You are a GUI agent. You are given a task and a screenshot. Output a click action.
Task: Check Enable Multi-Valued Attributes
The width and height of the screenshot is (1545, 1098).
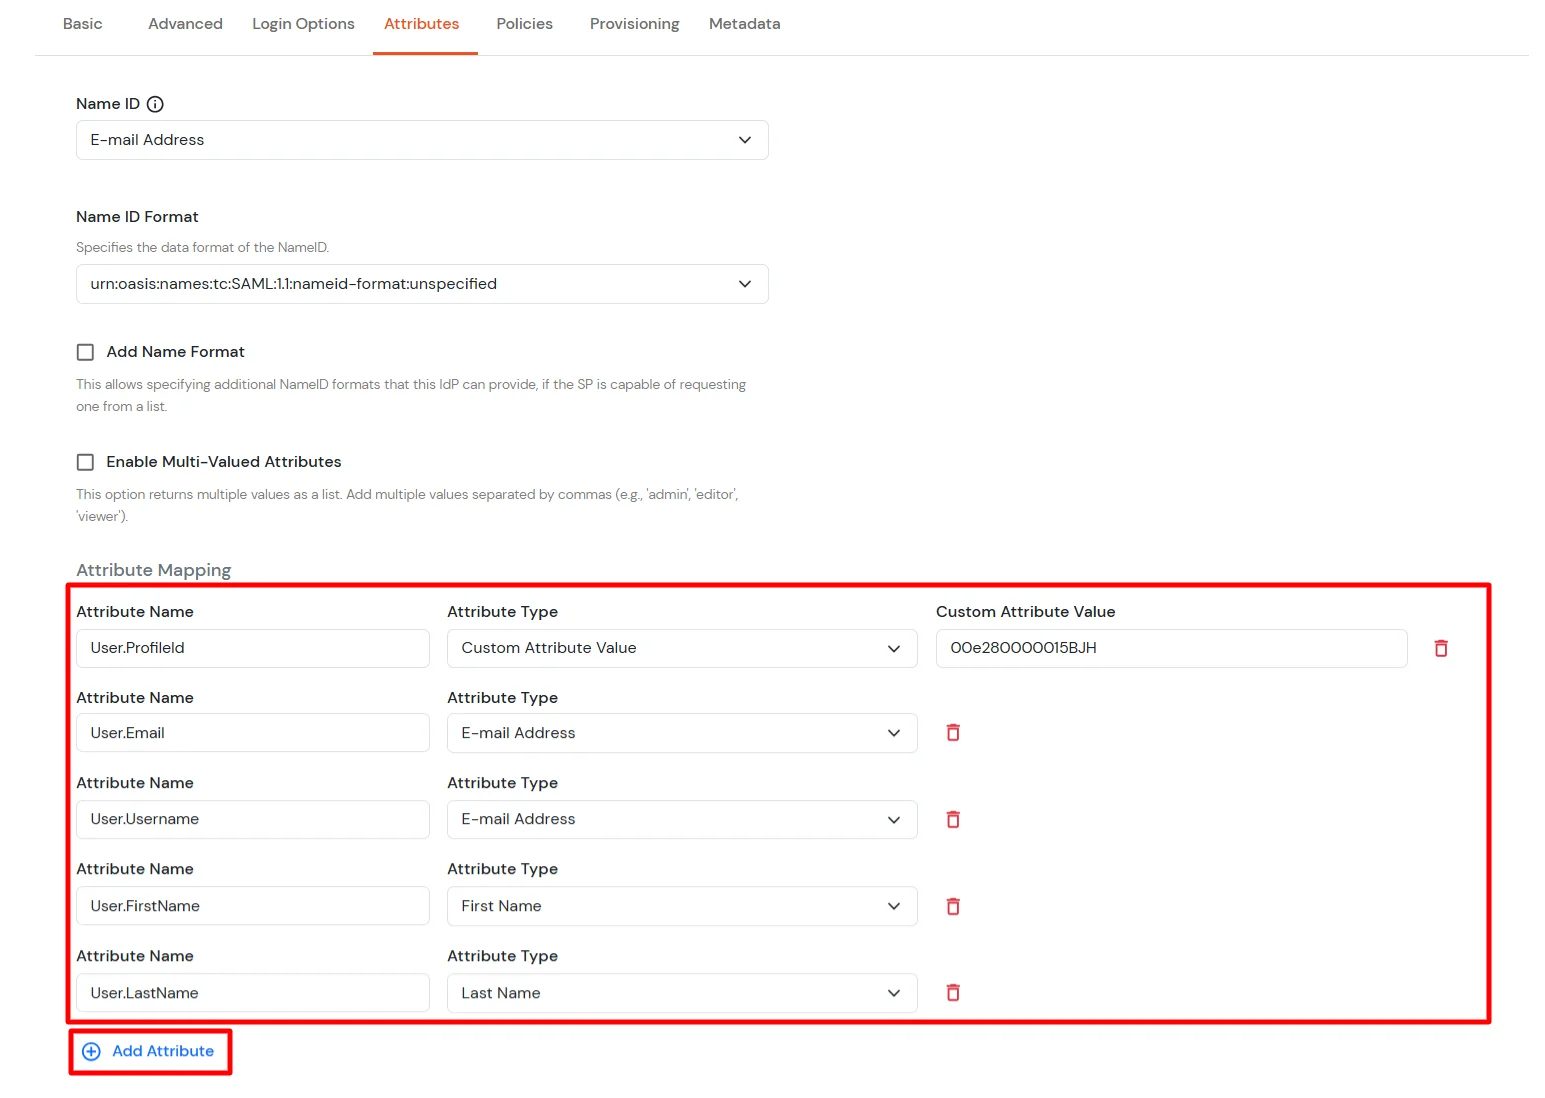coord(85,461)
